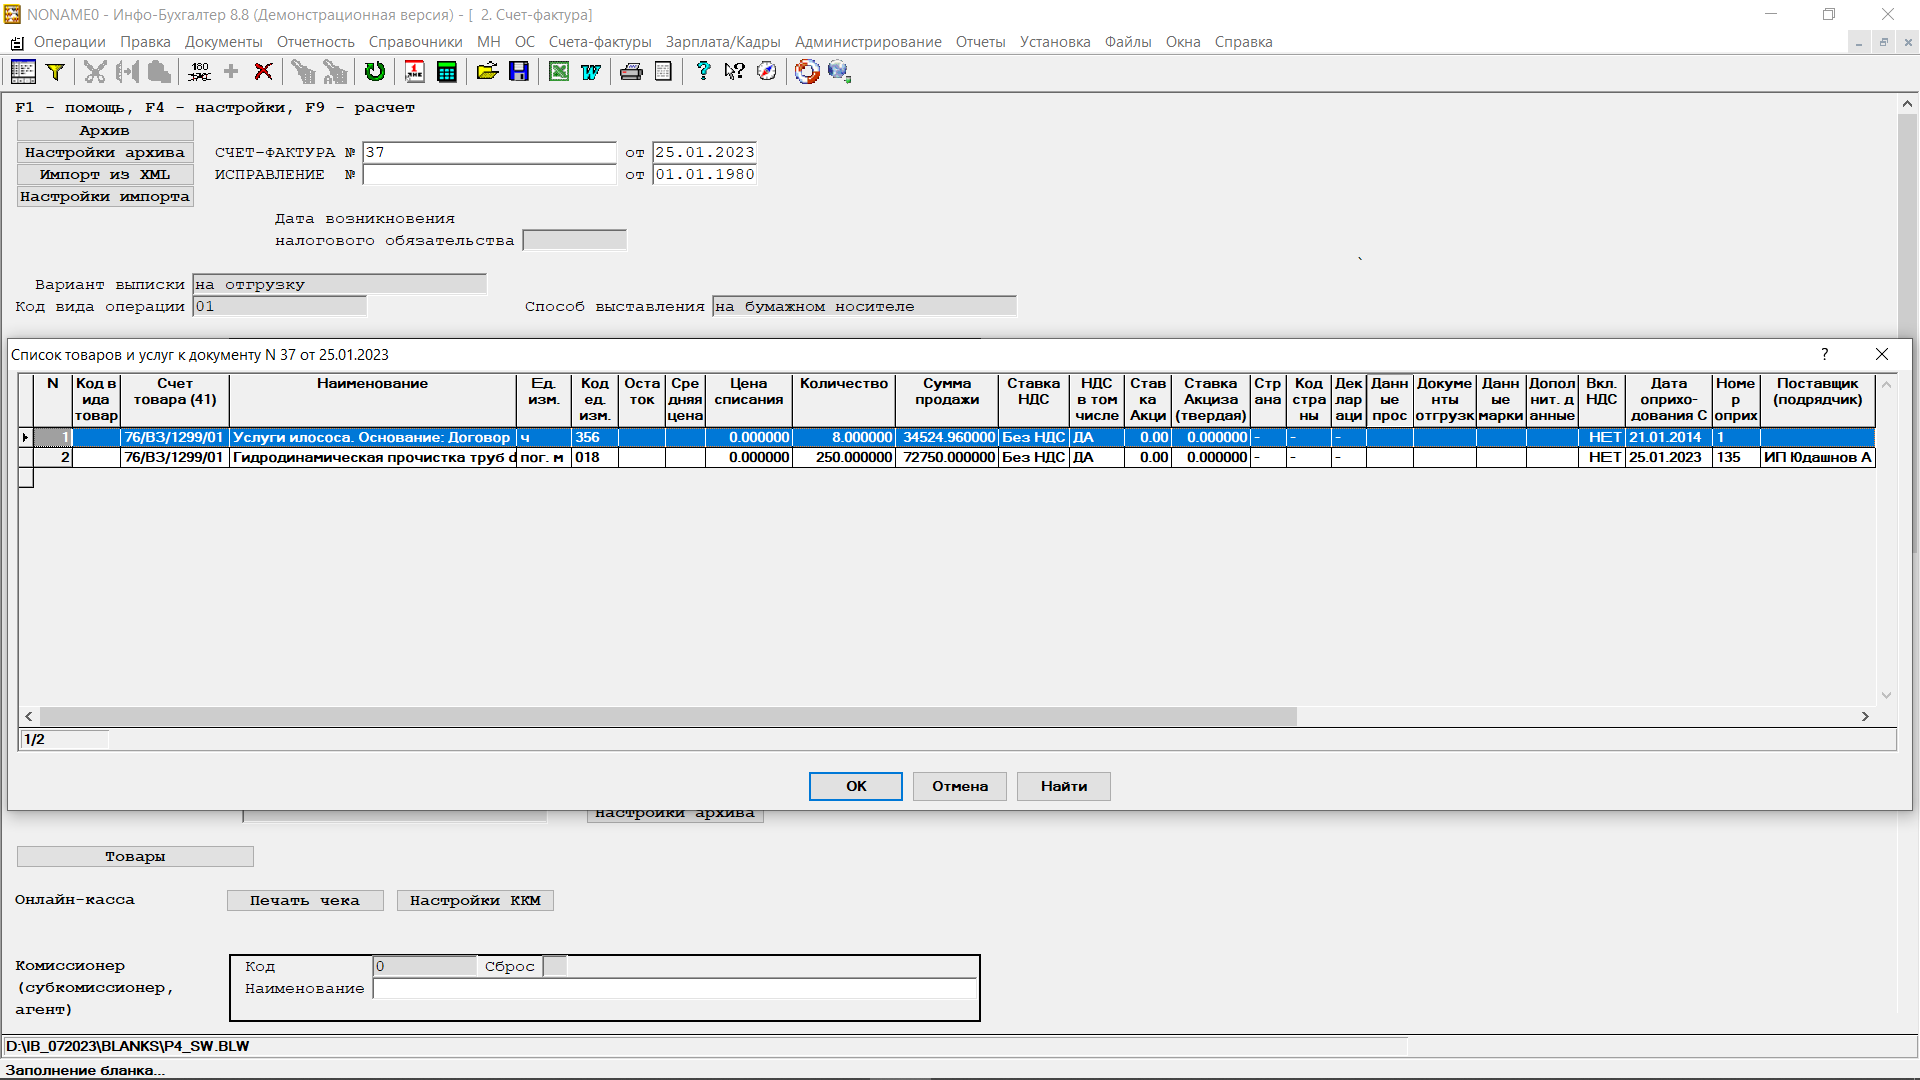Click the Настройки ККМ button
The image size is (1920, 1080).
pyautogui.click(x=475, y=900)
